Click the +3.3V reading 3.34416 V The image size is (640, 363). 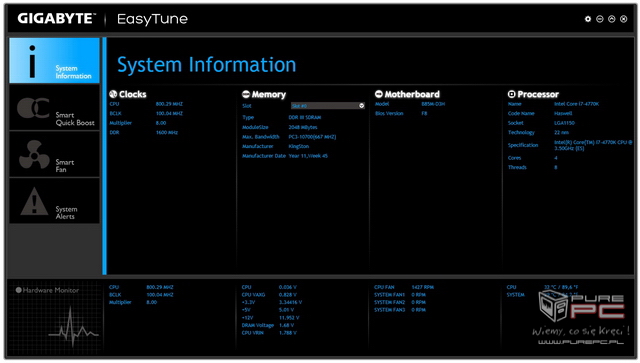290,302
